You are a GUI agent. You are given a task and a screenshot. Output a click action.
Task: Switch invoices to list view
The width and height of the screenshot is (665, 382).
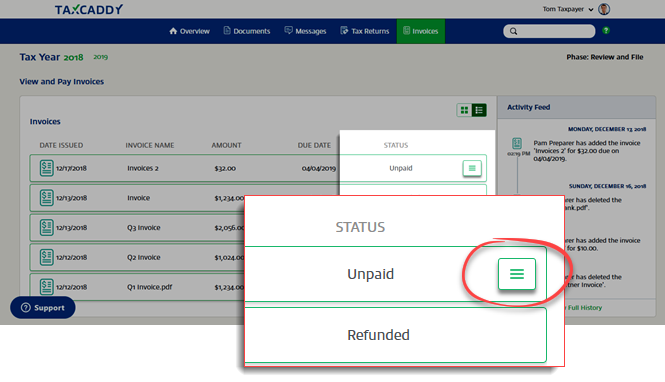pyautogui.click(x=479, y=110)
